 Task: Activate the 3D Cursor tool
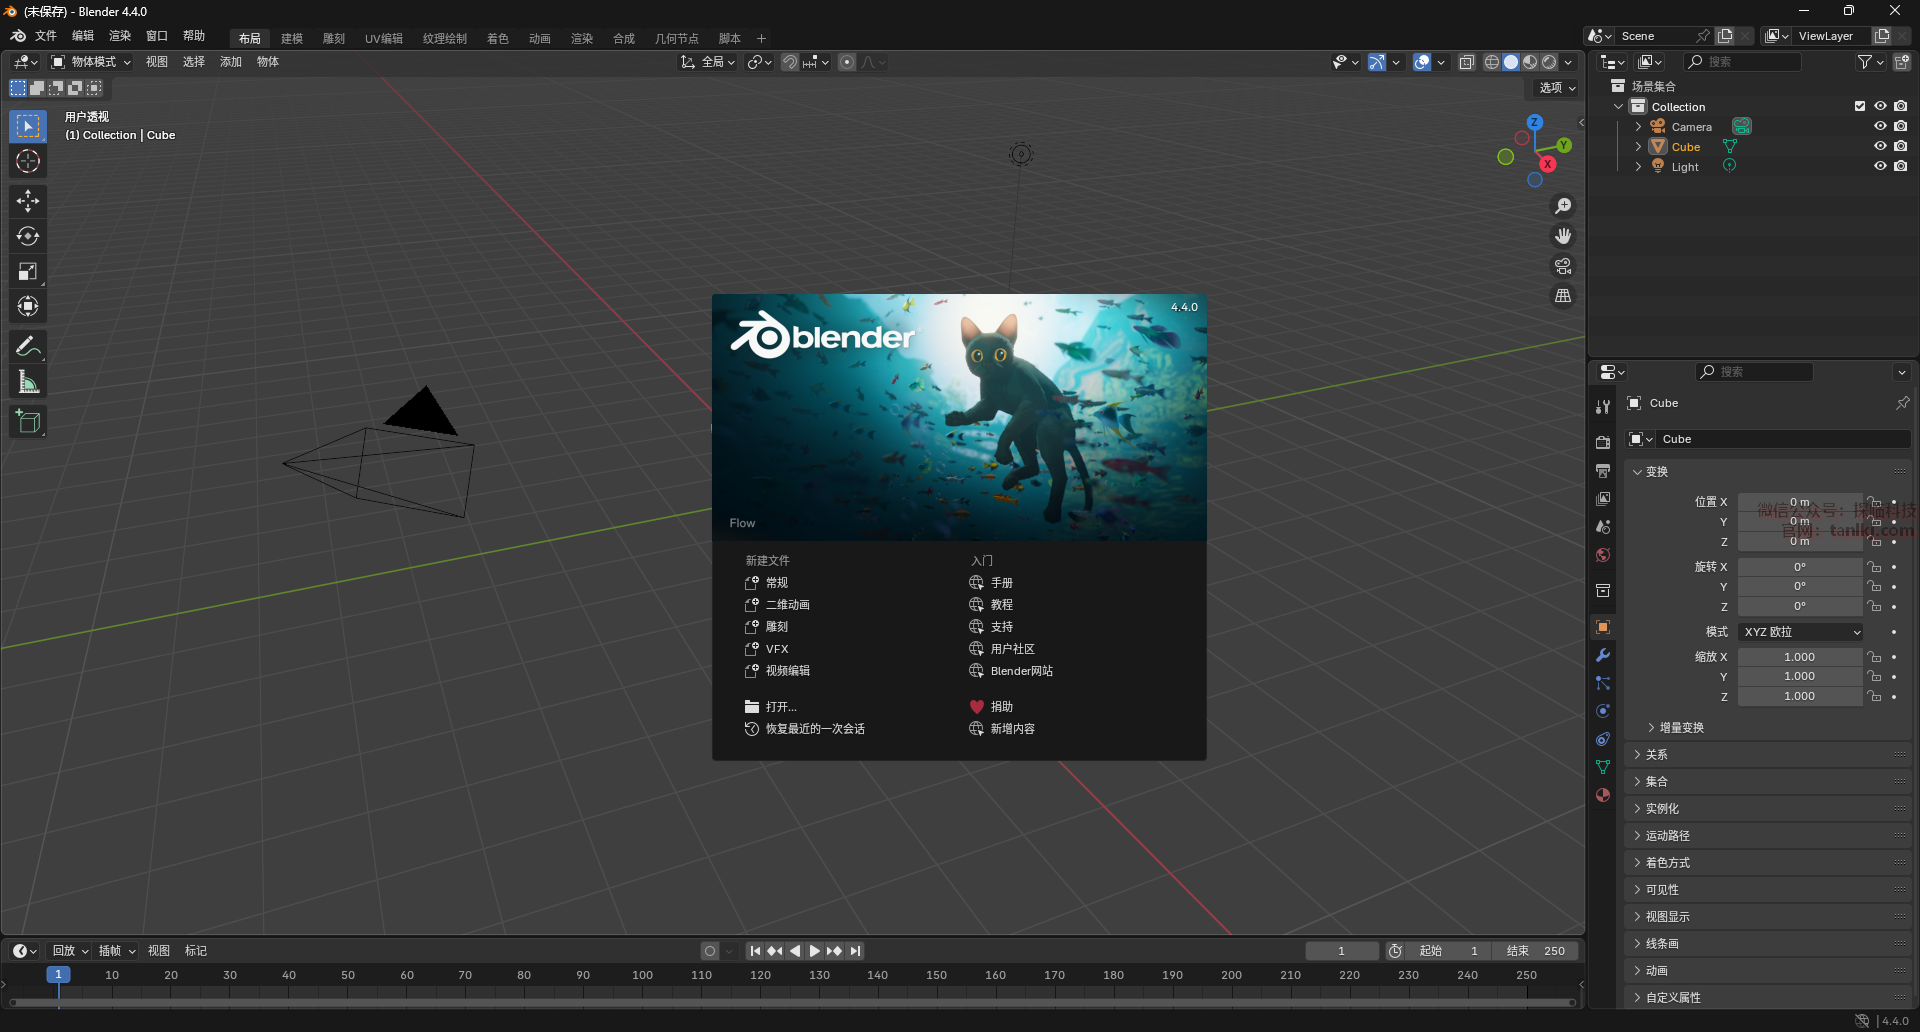click(x=28, y=161)
